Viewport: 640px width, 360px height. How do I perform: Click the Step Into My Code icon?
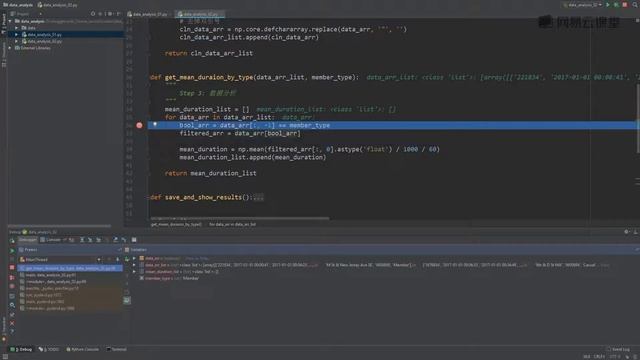[x=98, y=240]
